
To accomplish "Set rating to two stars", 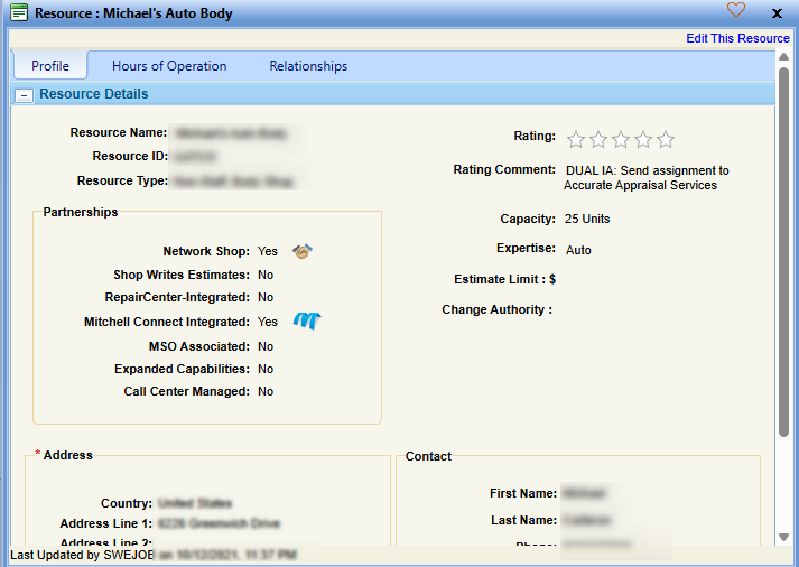I will click(x=598, y=140).
